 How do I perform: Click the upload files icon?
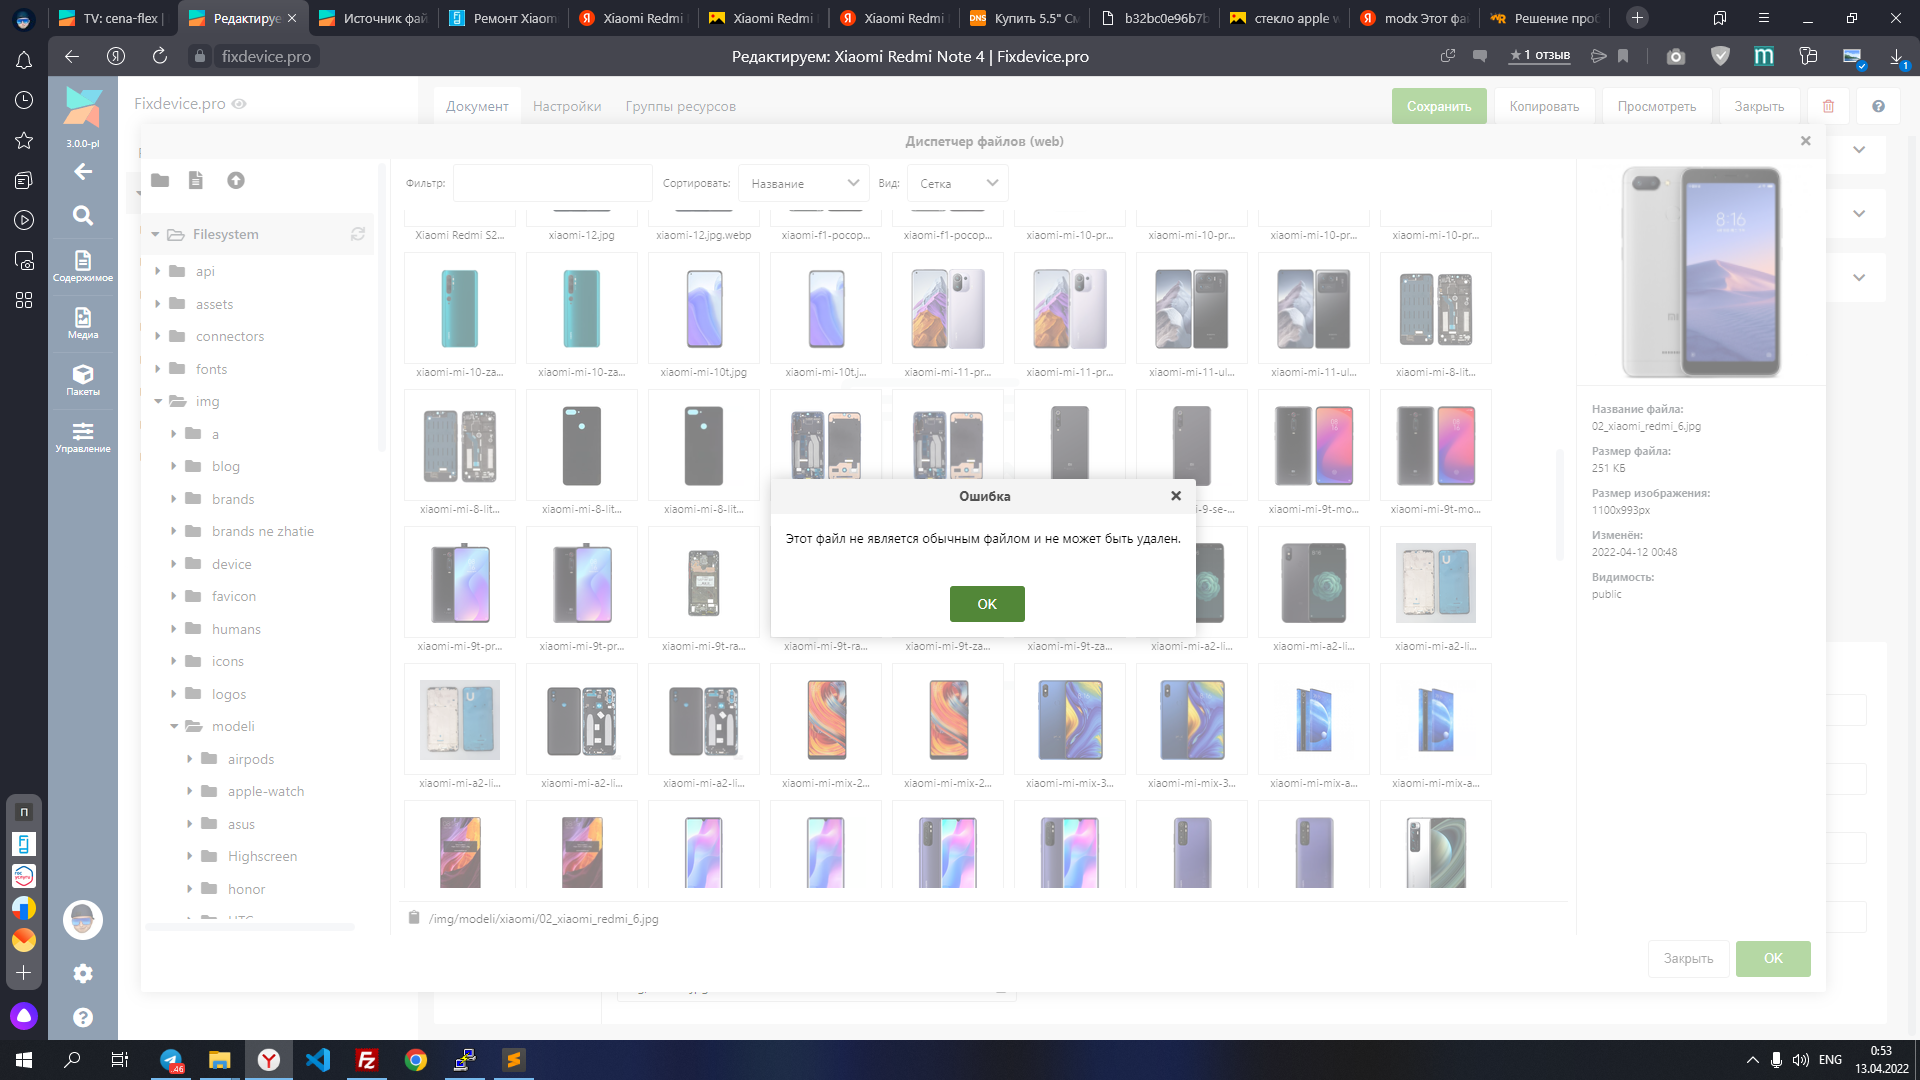[236, 180]
